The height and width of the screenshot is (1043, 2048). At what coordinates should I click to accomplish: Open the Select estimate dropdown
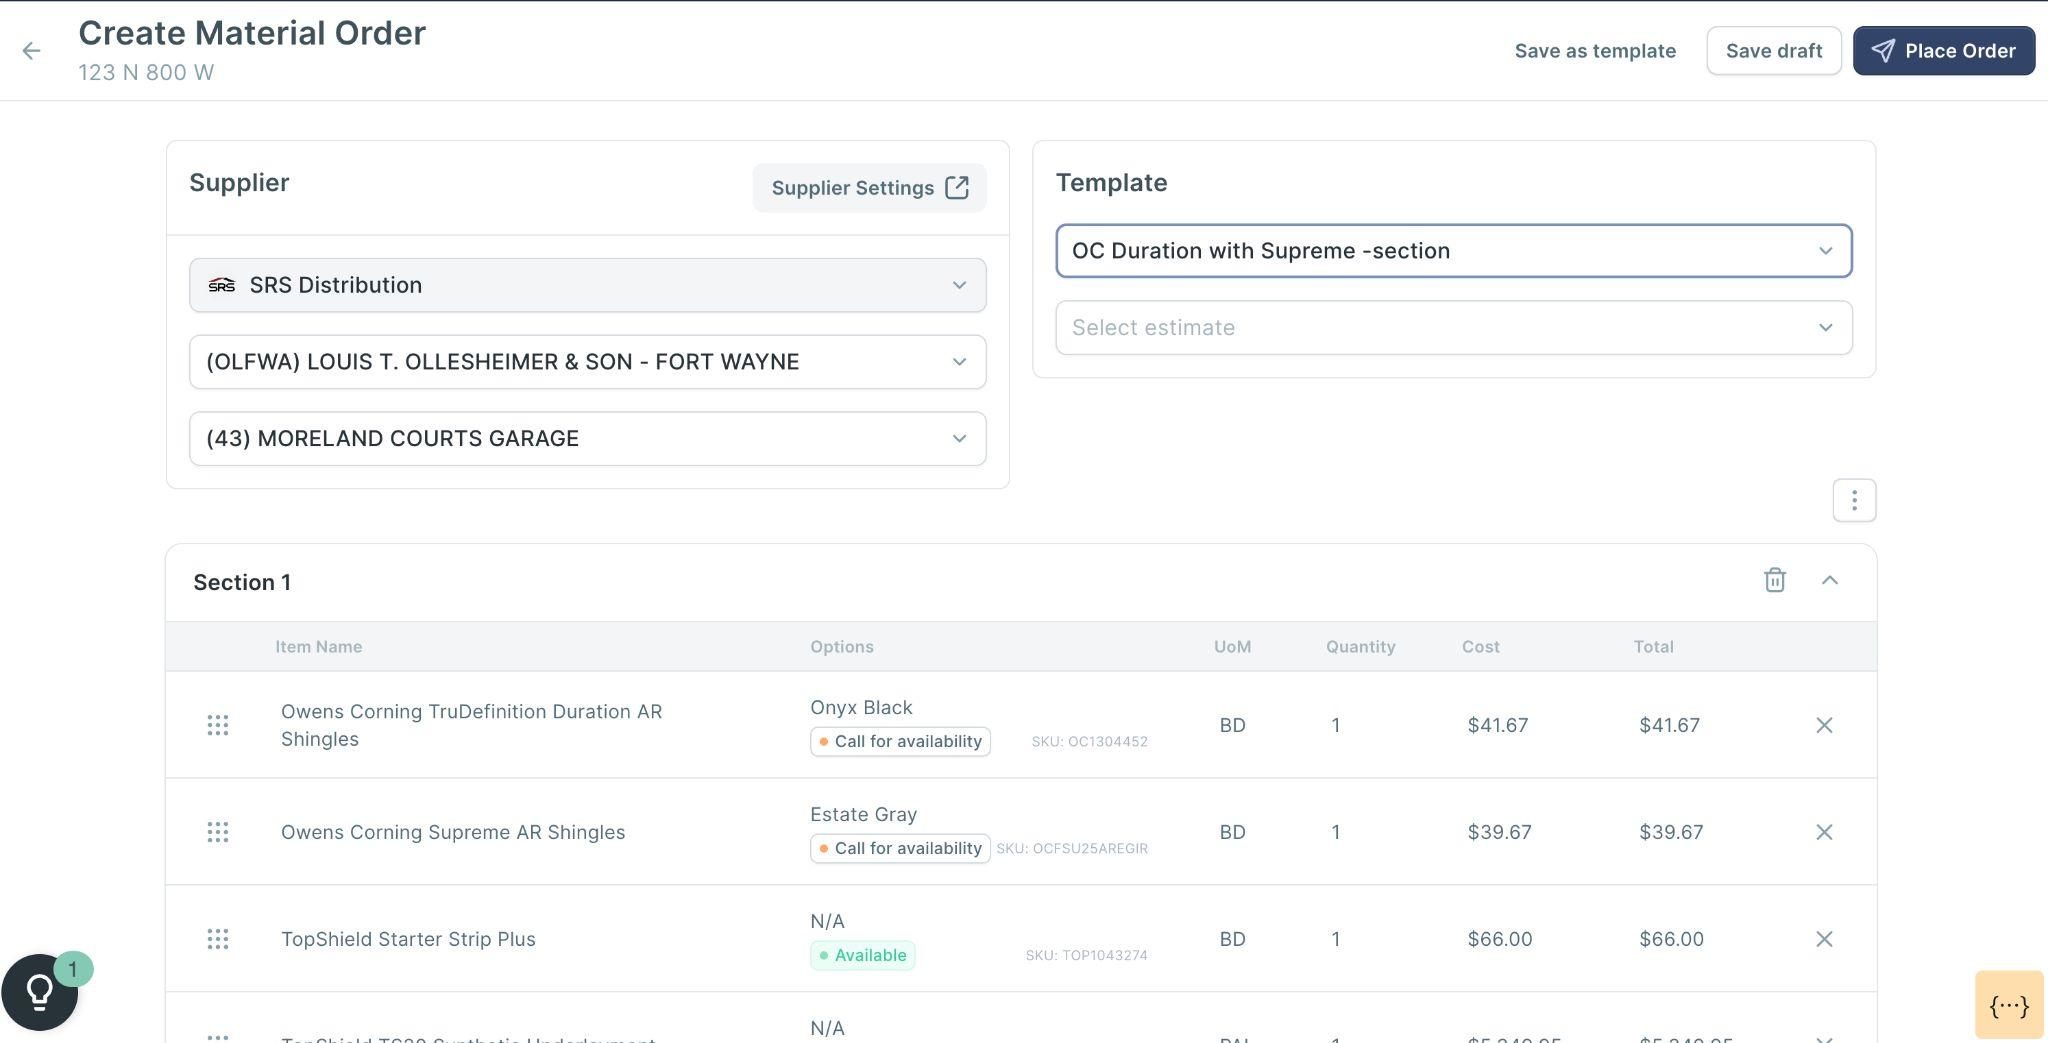coord(1453,328)
